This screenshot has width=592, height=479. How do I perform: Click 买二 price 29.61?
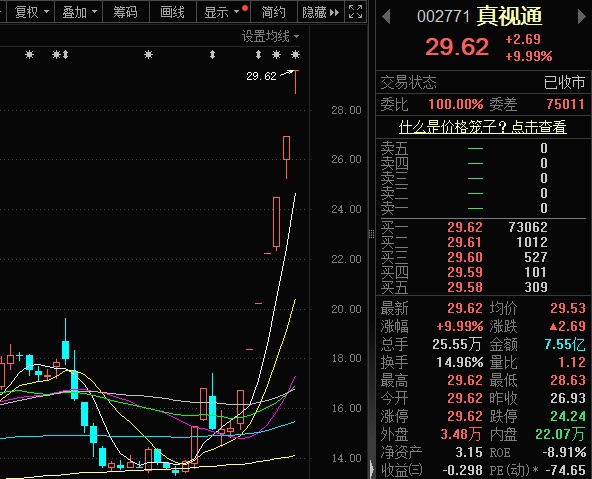(465, 242)
